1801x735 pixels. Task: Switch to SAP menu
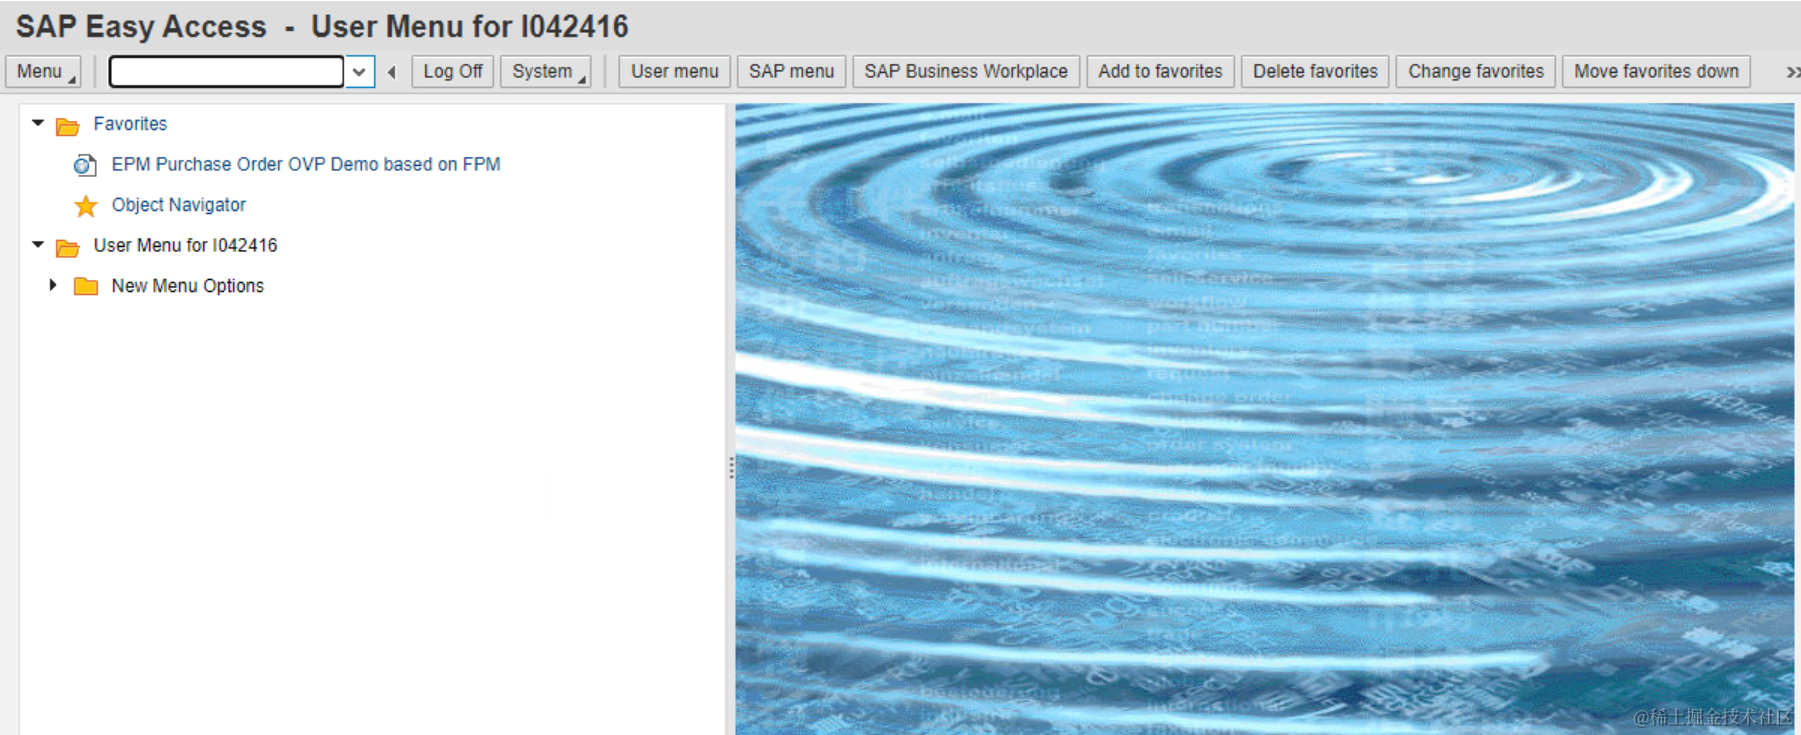coord(791,71)
